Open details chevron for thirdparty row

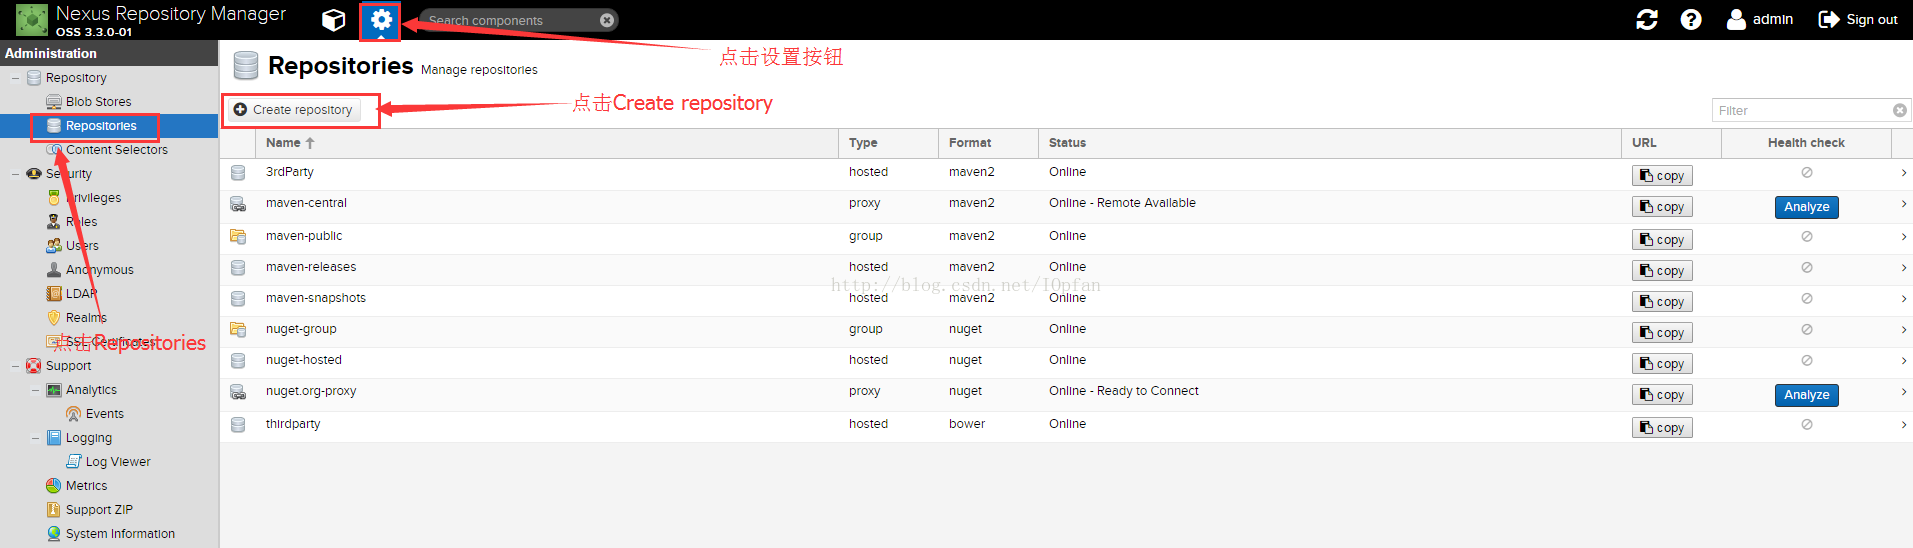click(x=1903, y=425)
